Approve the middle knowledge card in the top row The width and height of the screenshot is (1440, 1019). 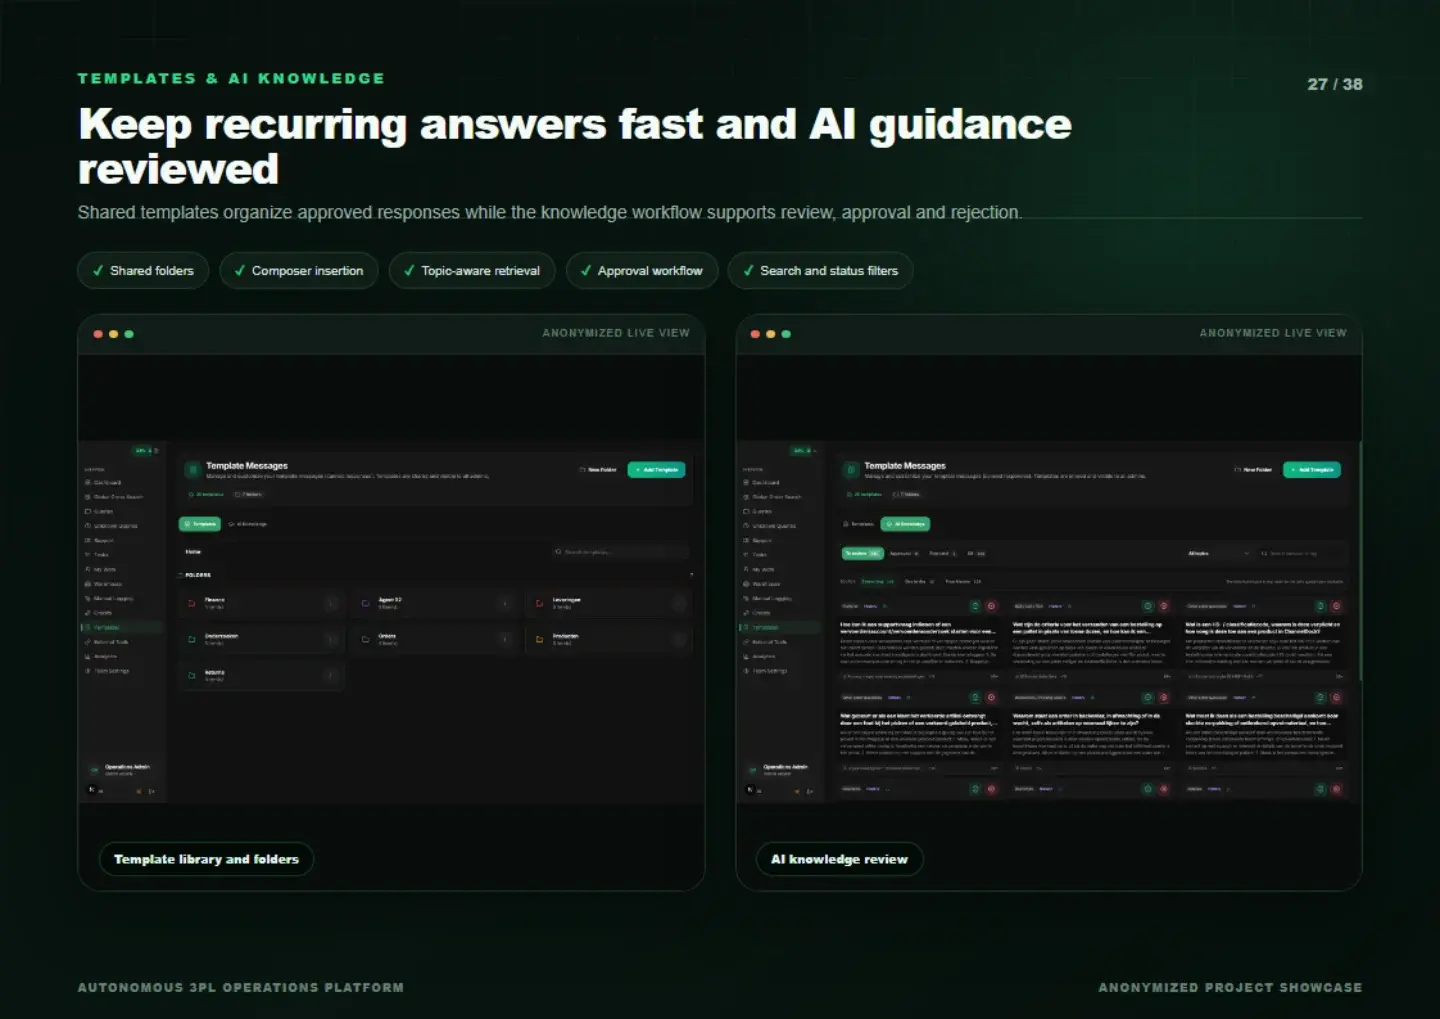[1147, 606]
